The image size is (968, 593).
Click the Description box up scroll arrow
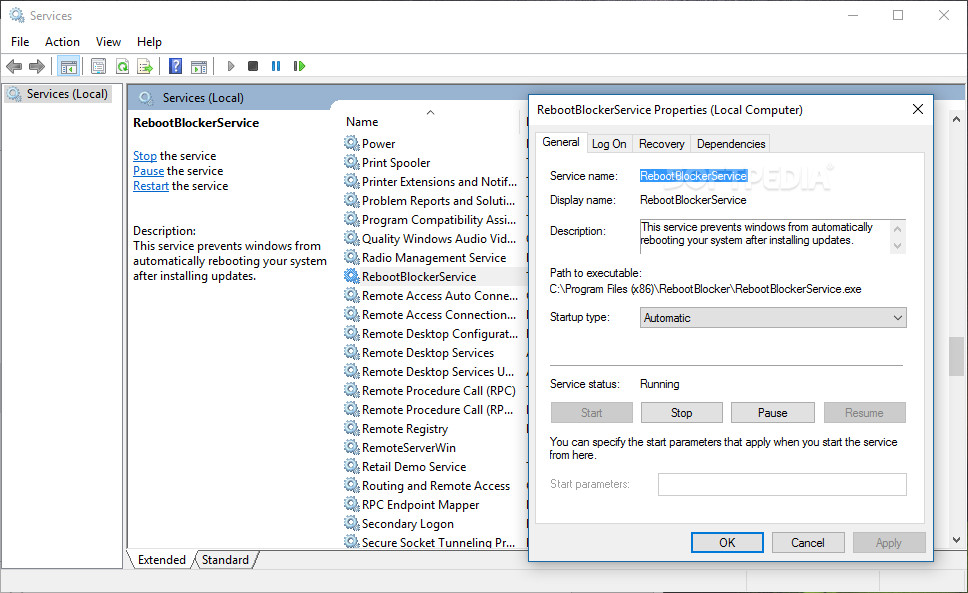pos(898,229)
